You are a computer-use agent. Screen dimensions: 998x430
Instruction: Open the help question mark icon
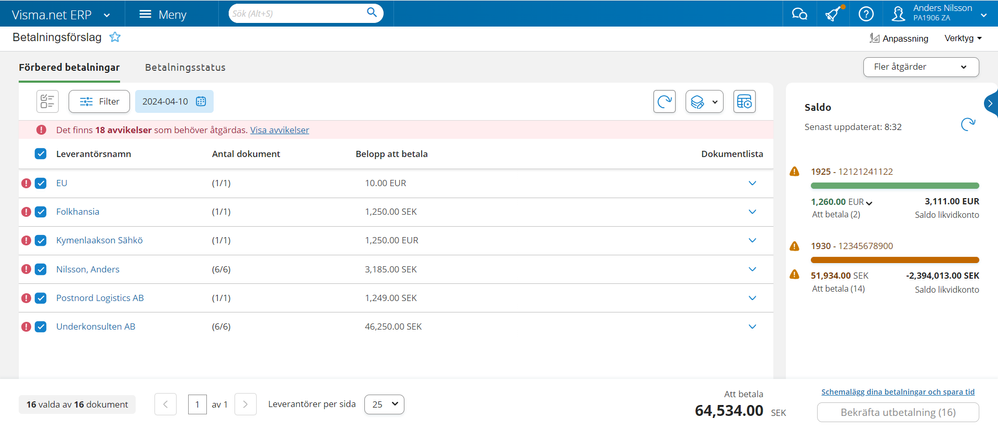(x=866, y=13)
